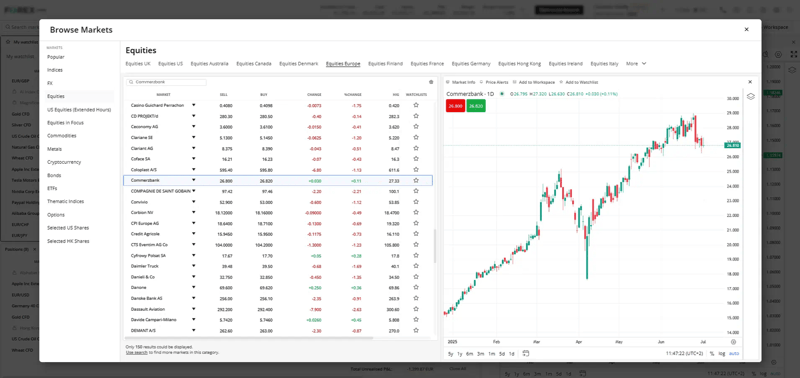
Task: Add Commerzbank to watchlist star
Action: [x=416, y=180]
